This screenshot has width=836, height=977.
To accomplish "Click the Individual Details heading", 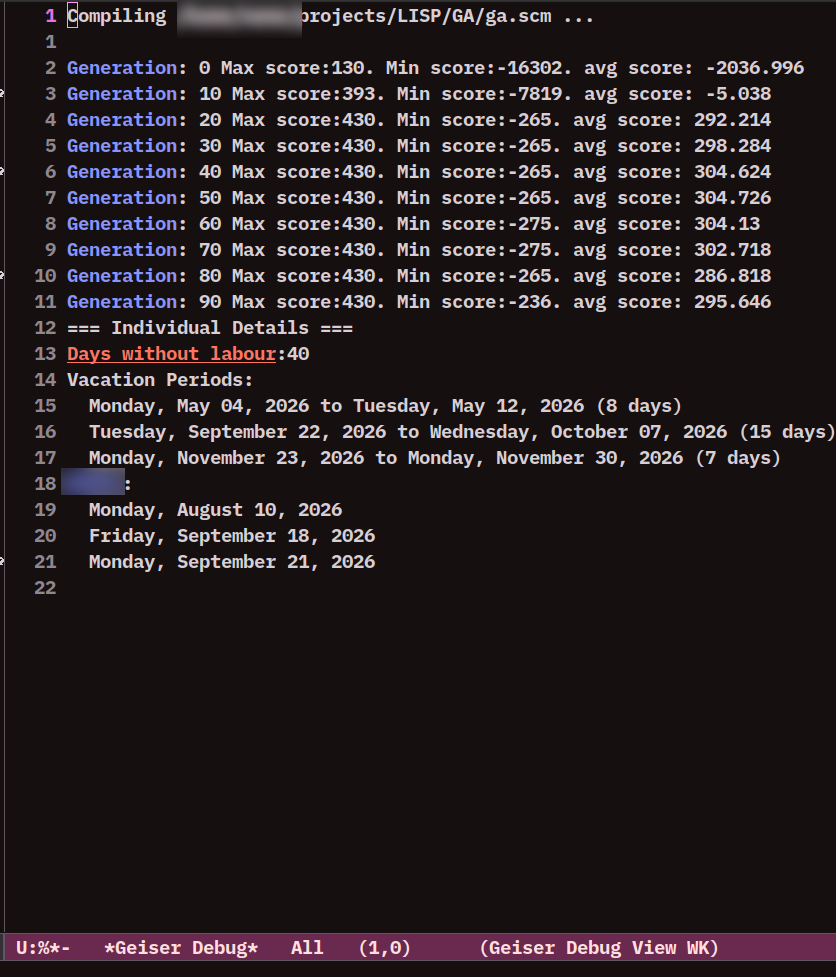I will tap(210, 328).
